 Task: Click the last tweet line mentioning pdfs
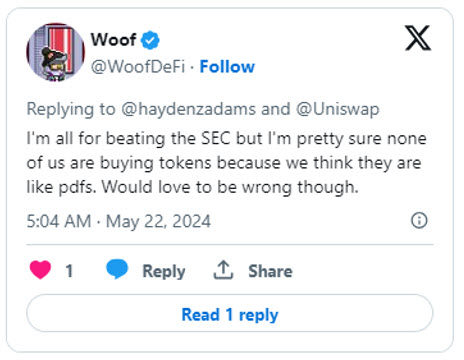click(x=193, y=187)
